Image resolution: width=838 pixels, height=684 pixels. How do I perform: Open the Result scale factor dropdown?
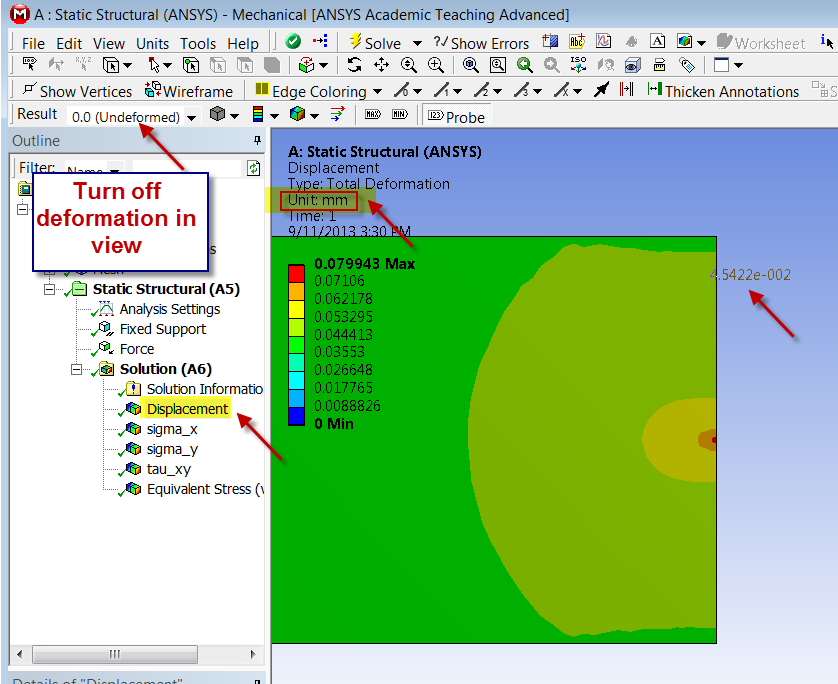[x=191, y=117]
